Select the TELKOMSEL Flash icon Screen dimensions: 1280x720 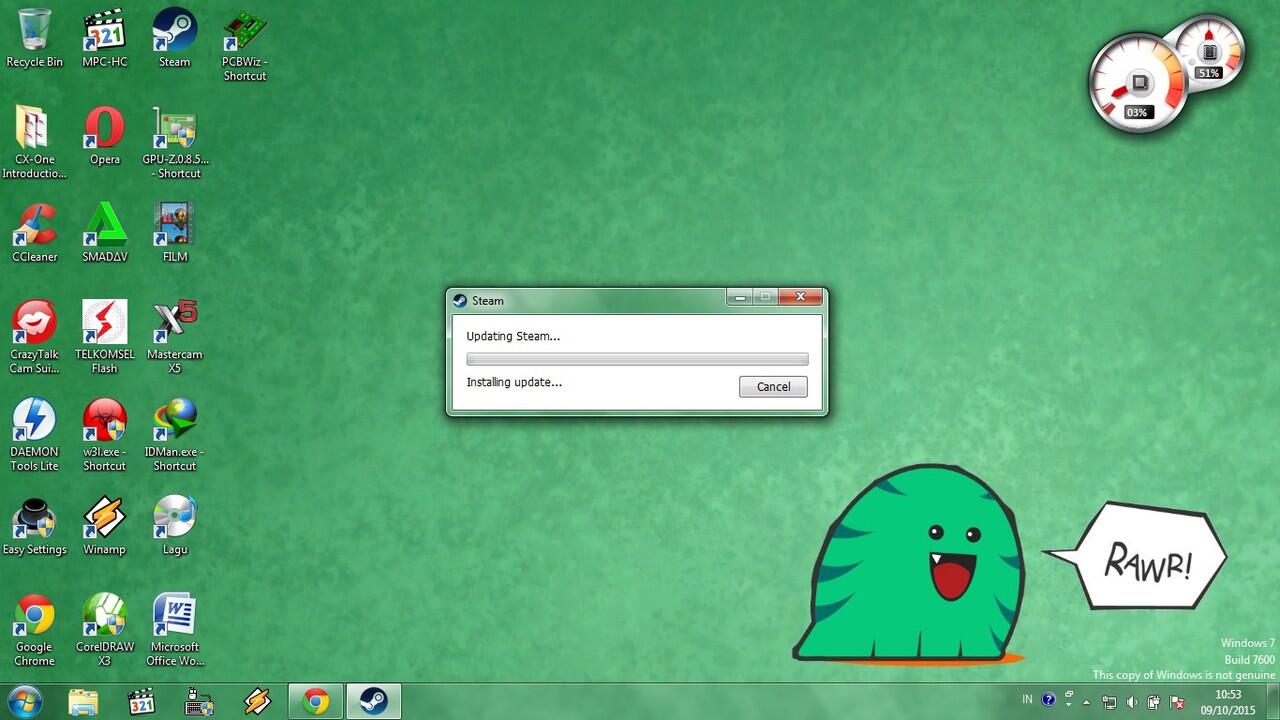click(105, 337)
